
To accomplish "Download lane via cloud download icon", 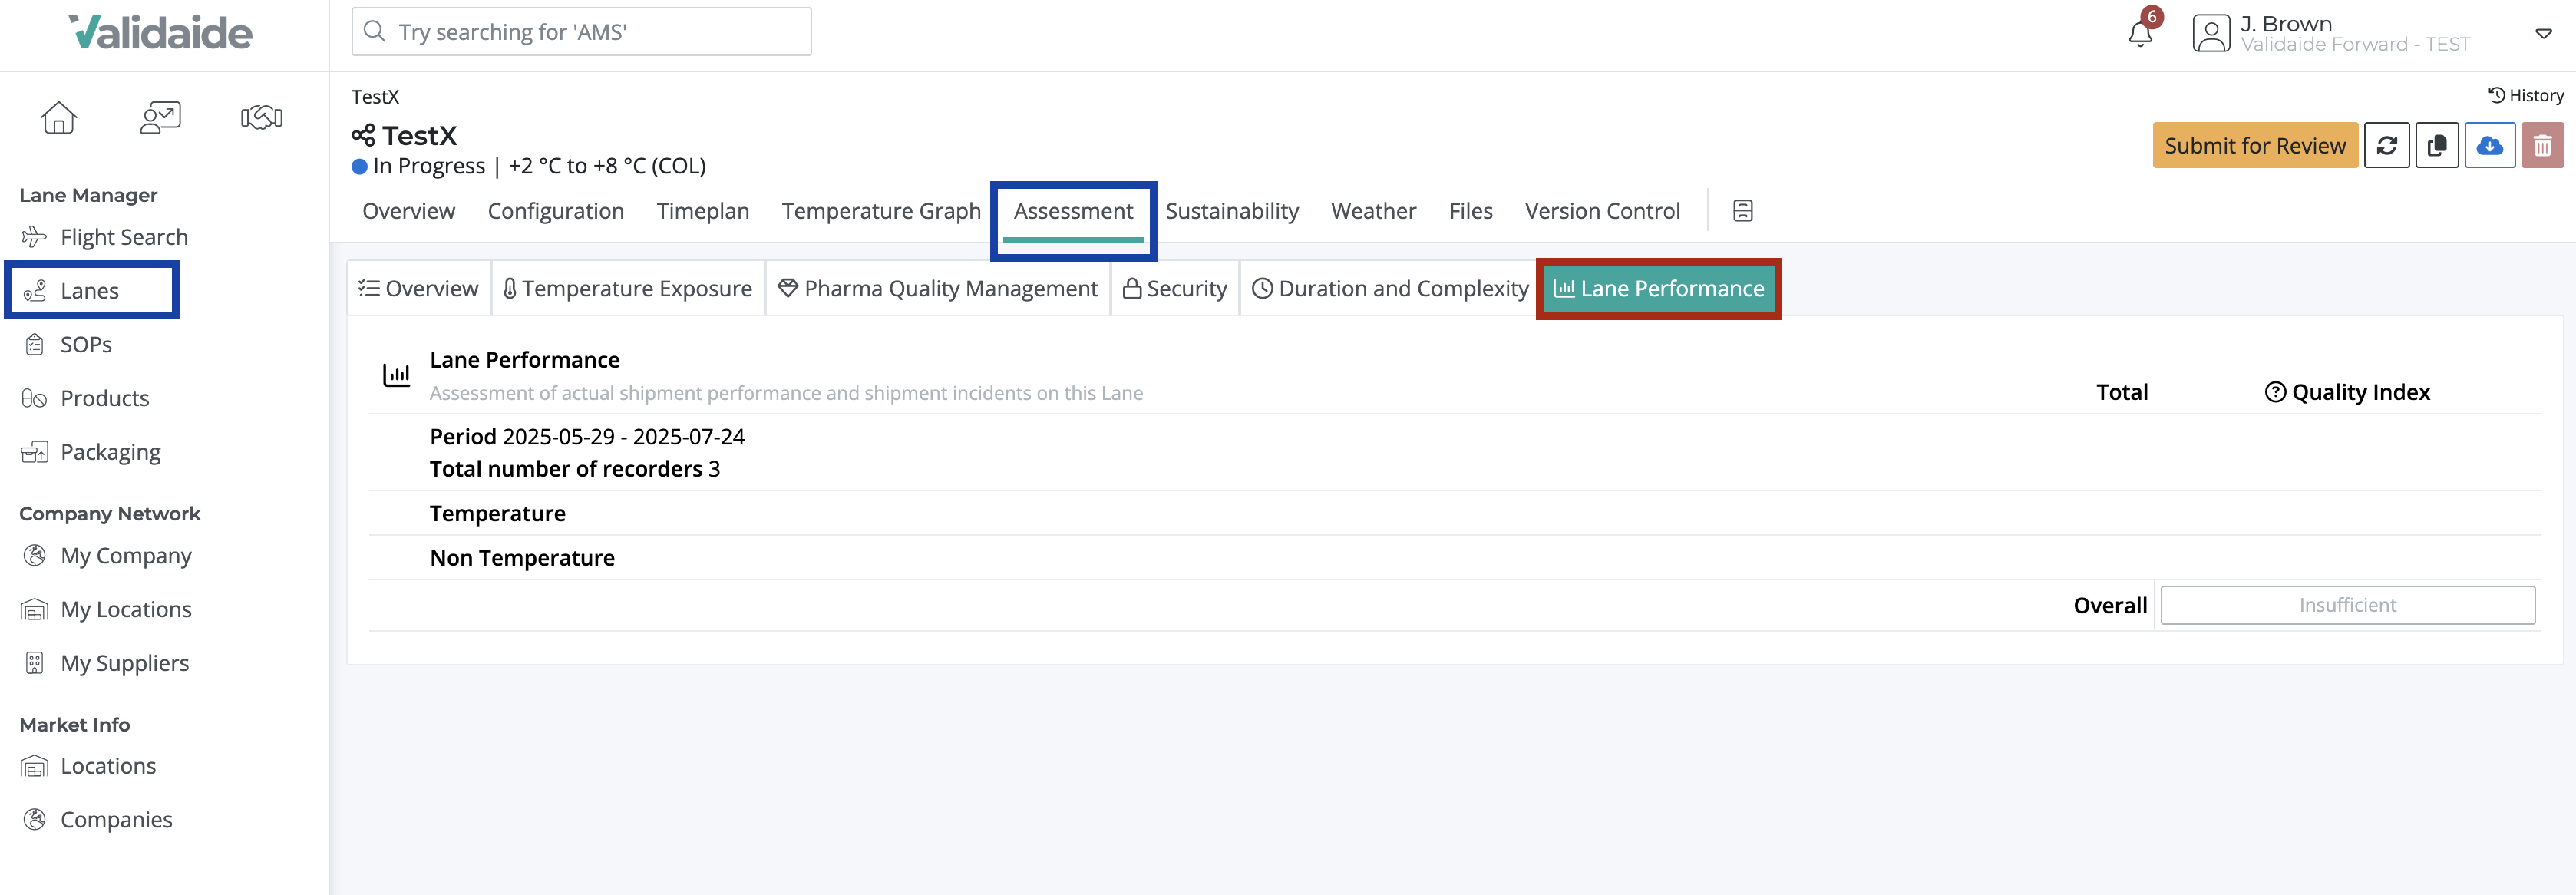I will [2489, 146].
